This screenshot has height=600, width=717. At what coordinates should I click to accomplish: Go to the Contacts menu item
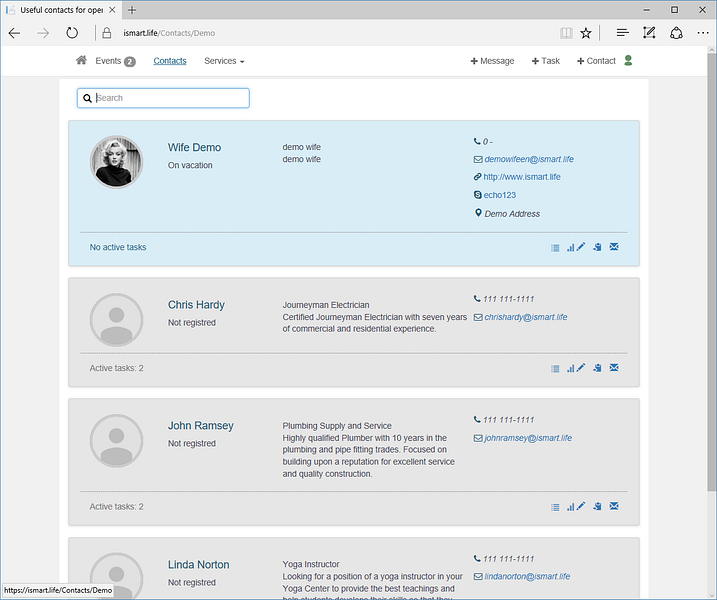click(170, 61)
